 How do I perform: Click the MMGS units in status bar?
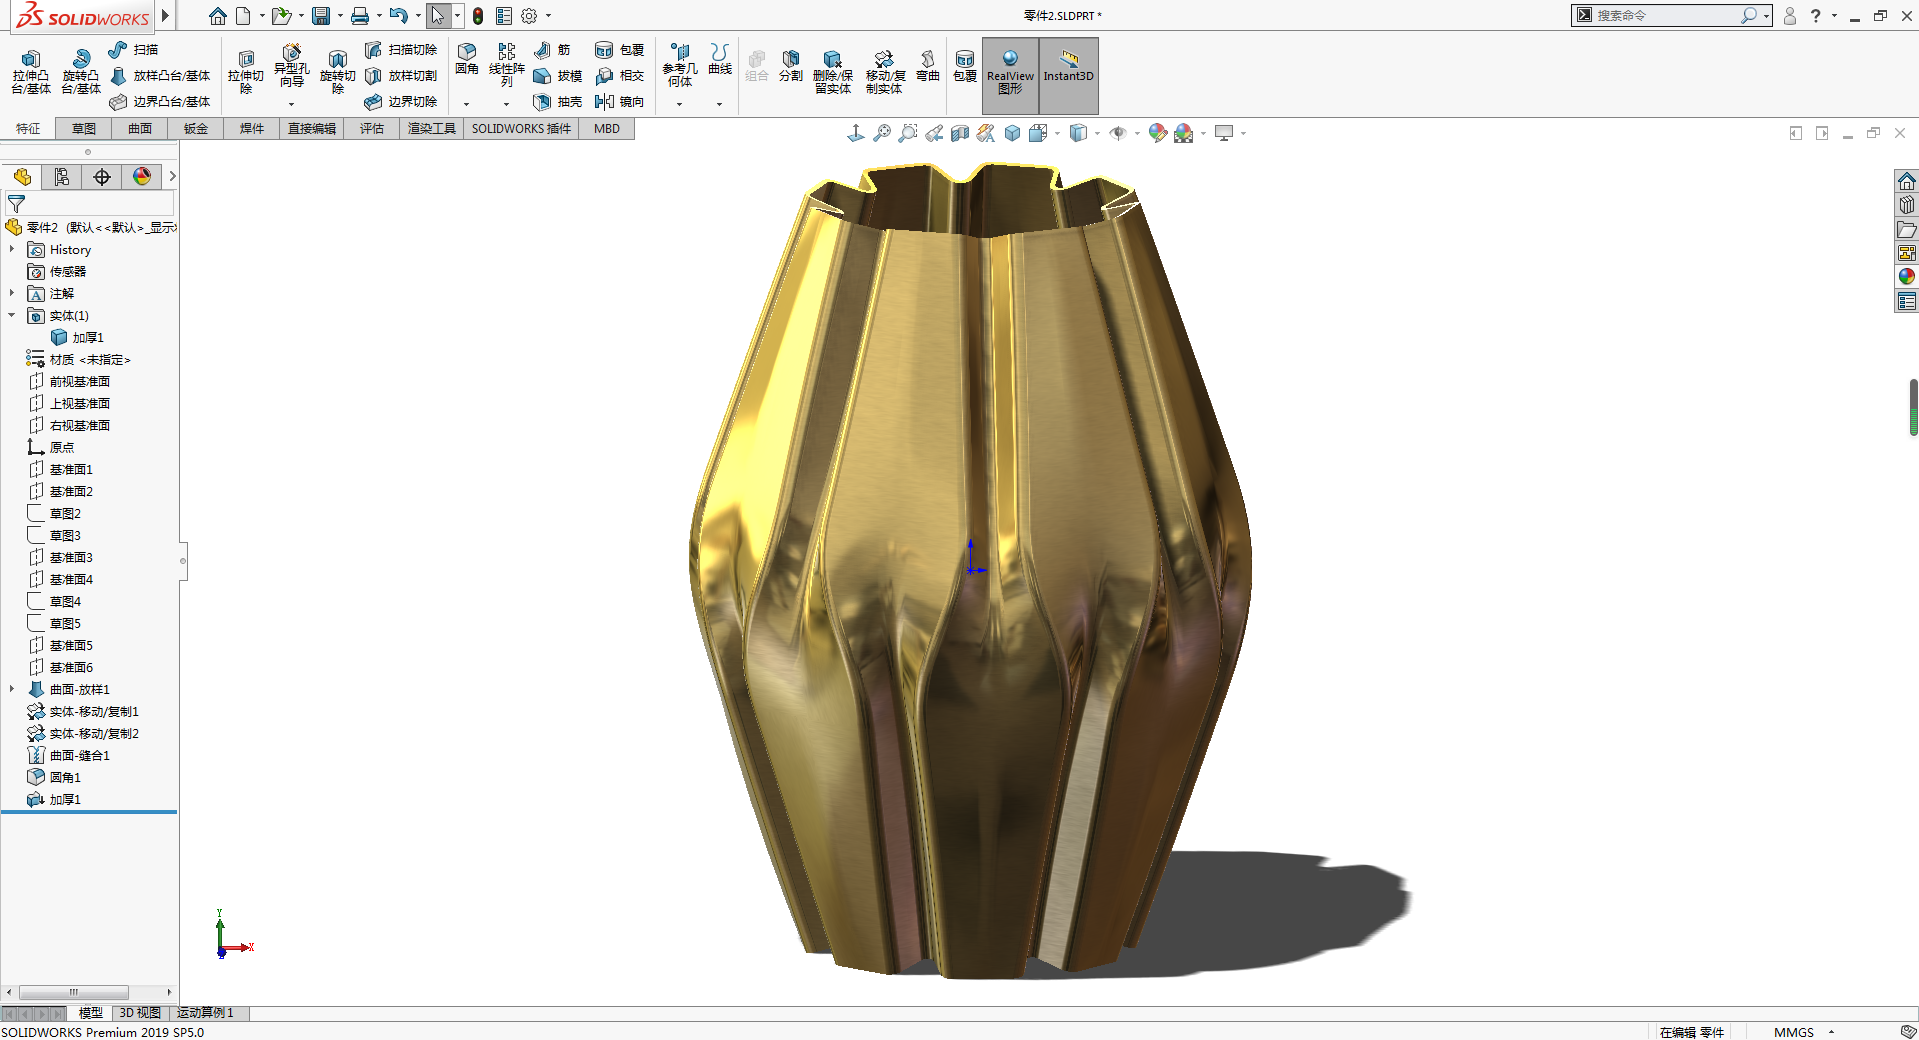click(x=1794, y=1032)
